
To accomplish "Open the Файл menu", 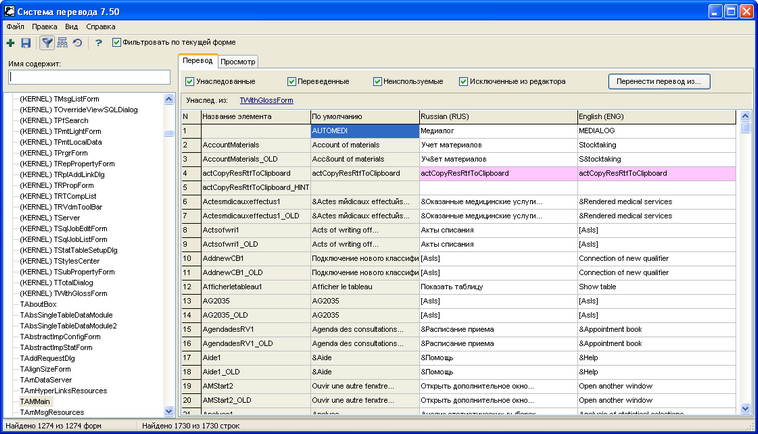I will click(15, 27).
